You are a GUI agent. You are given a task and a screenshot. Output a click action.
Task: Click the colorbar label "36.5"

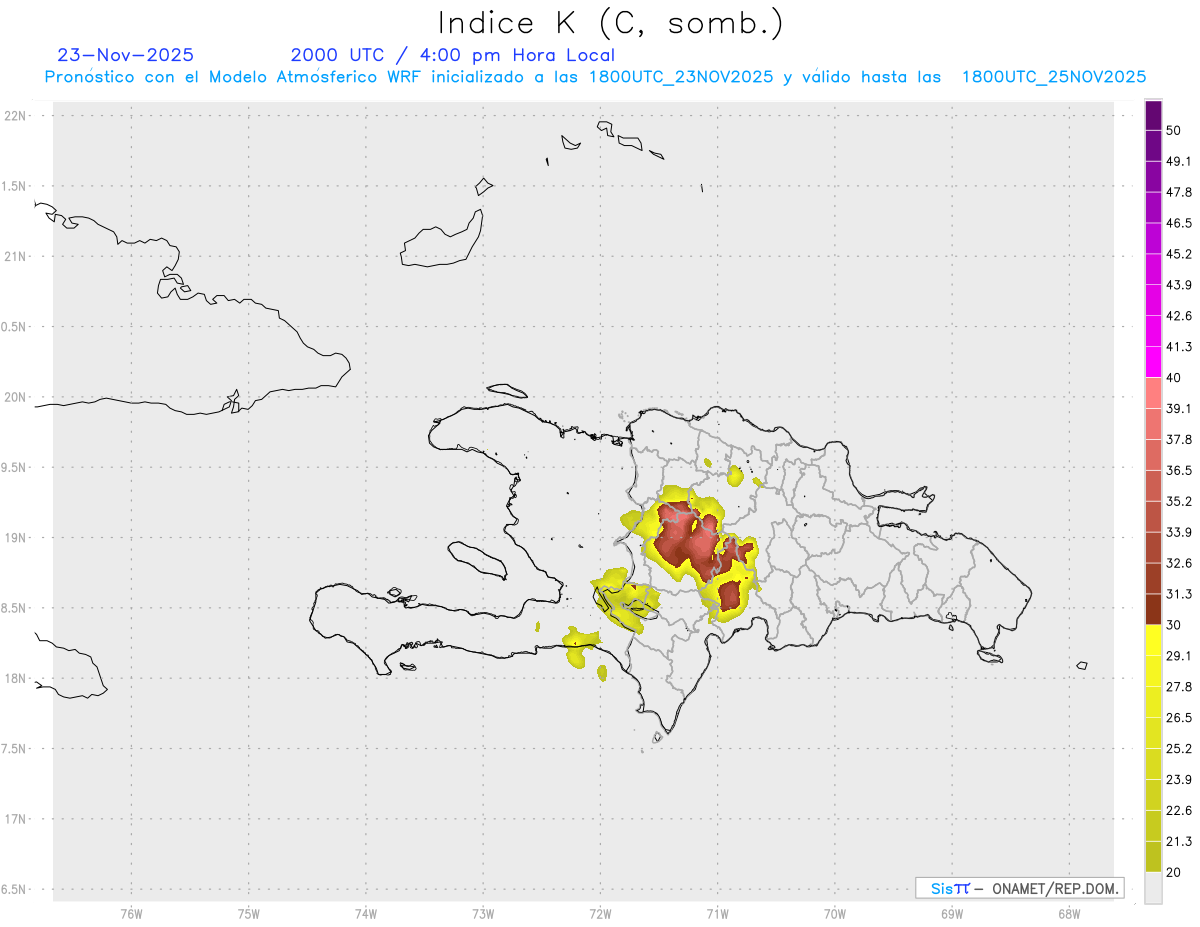coord(1179,470)
